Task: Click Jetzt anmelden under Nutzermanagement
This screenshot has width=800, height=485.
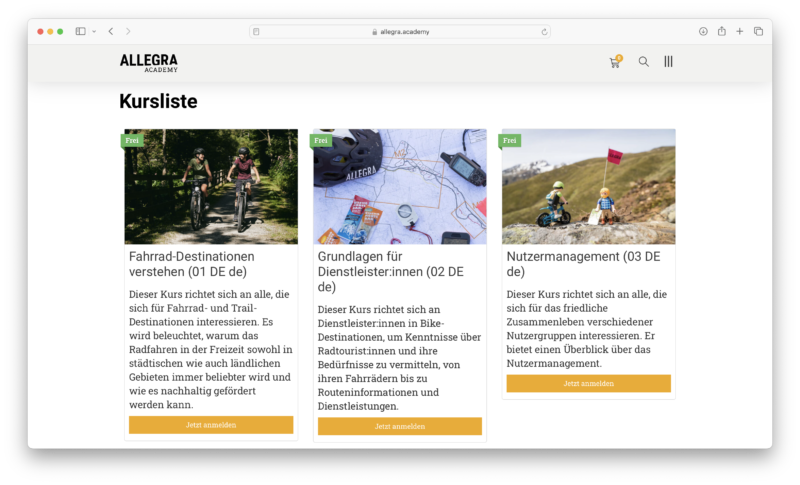Action: (x=588, y=384)
